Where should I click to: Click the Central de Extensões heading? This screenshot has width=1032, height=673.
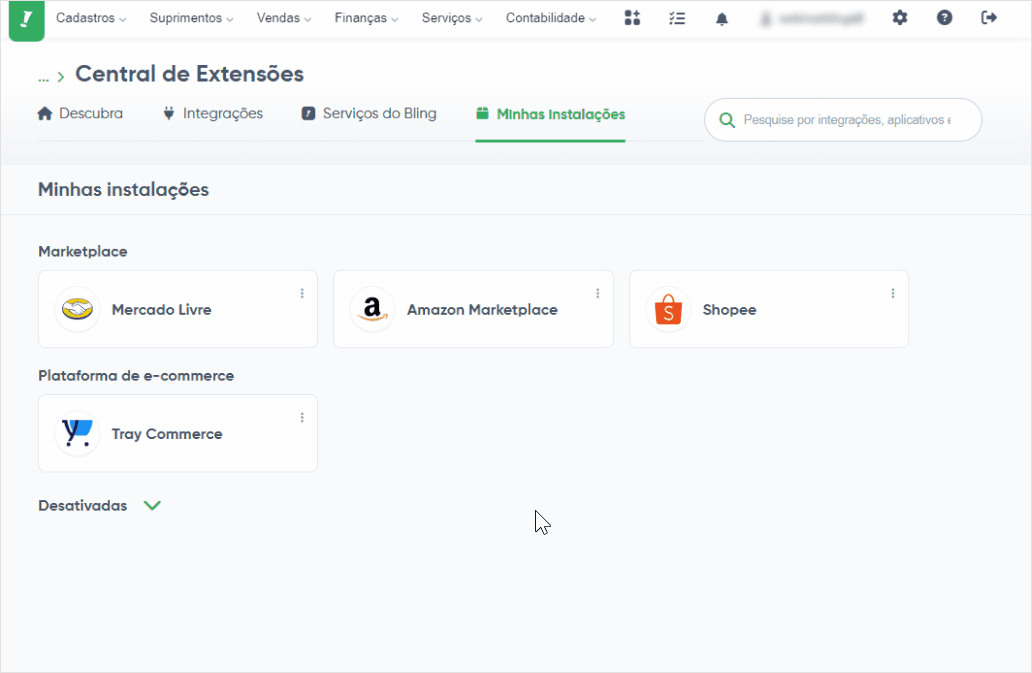point(190,74)
